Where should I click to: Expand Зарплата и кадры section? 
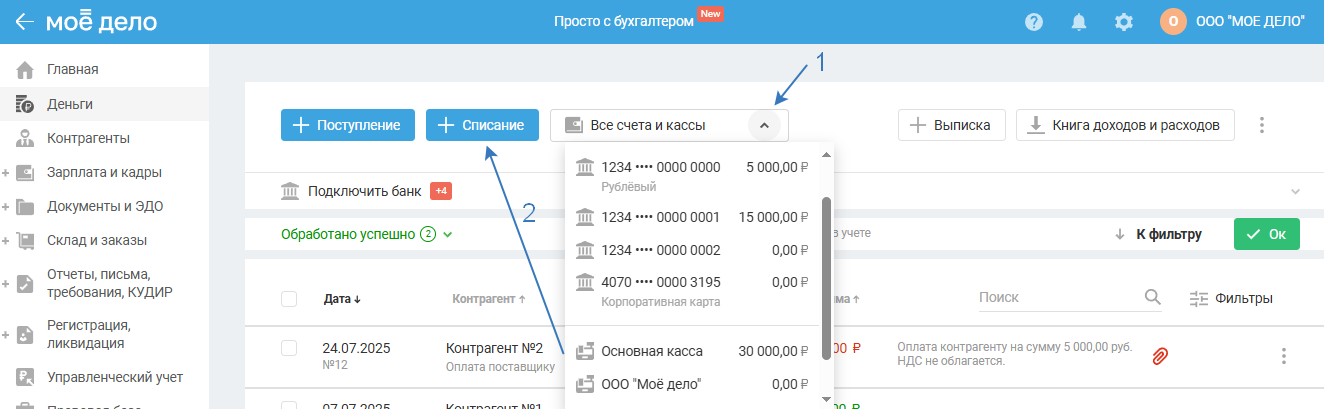tap(5, 173)
